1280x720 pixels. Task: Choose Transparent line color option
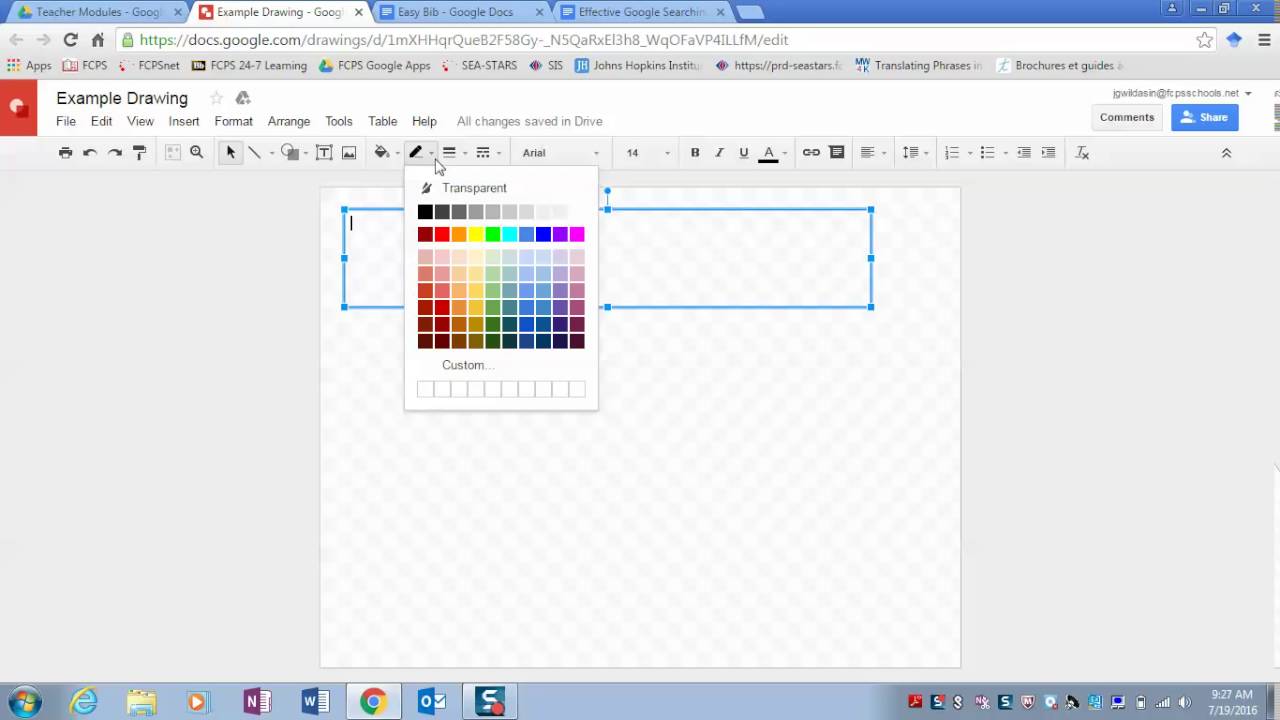click(473, 188)
